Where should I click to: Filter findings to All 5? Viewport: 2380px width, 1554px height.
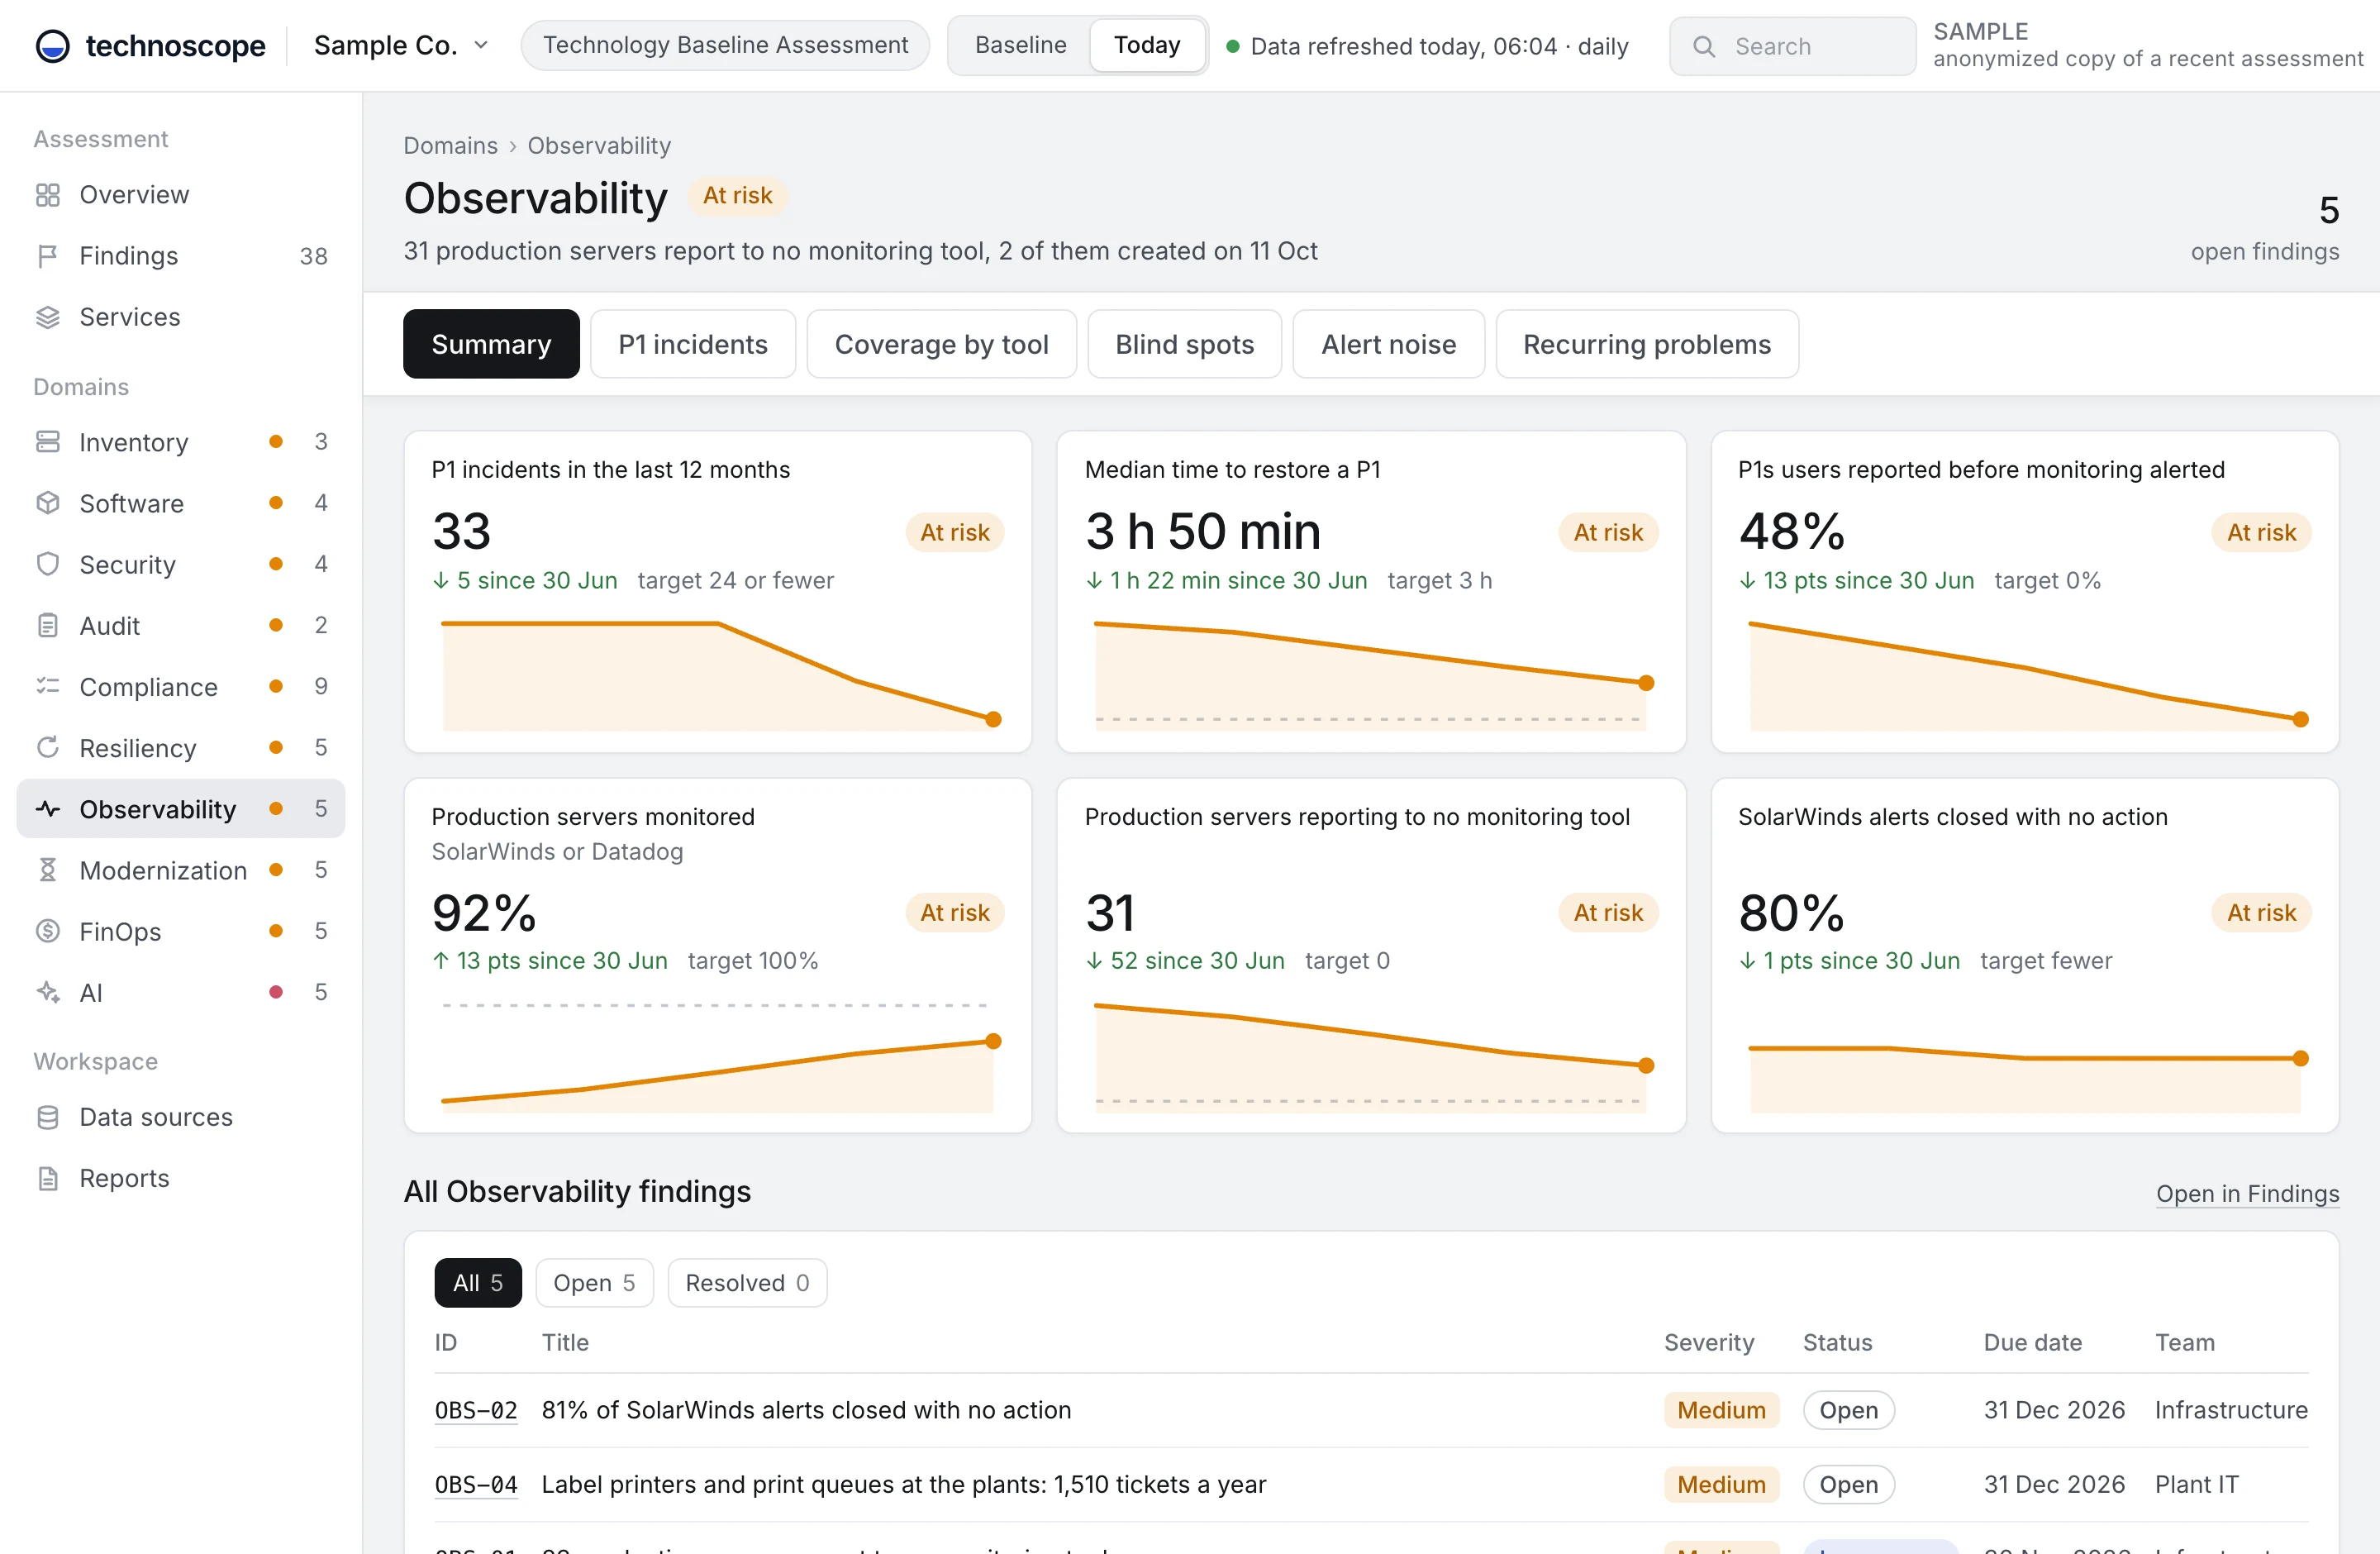coord(478,1283)
